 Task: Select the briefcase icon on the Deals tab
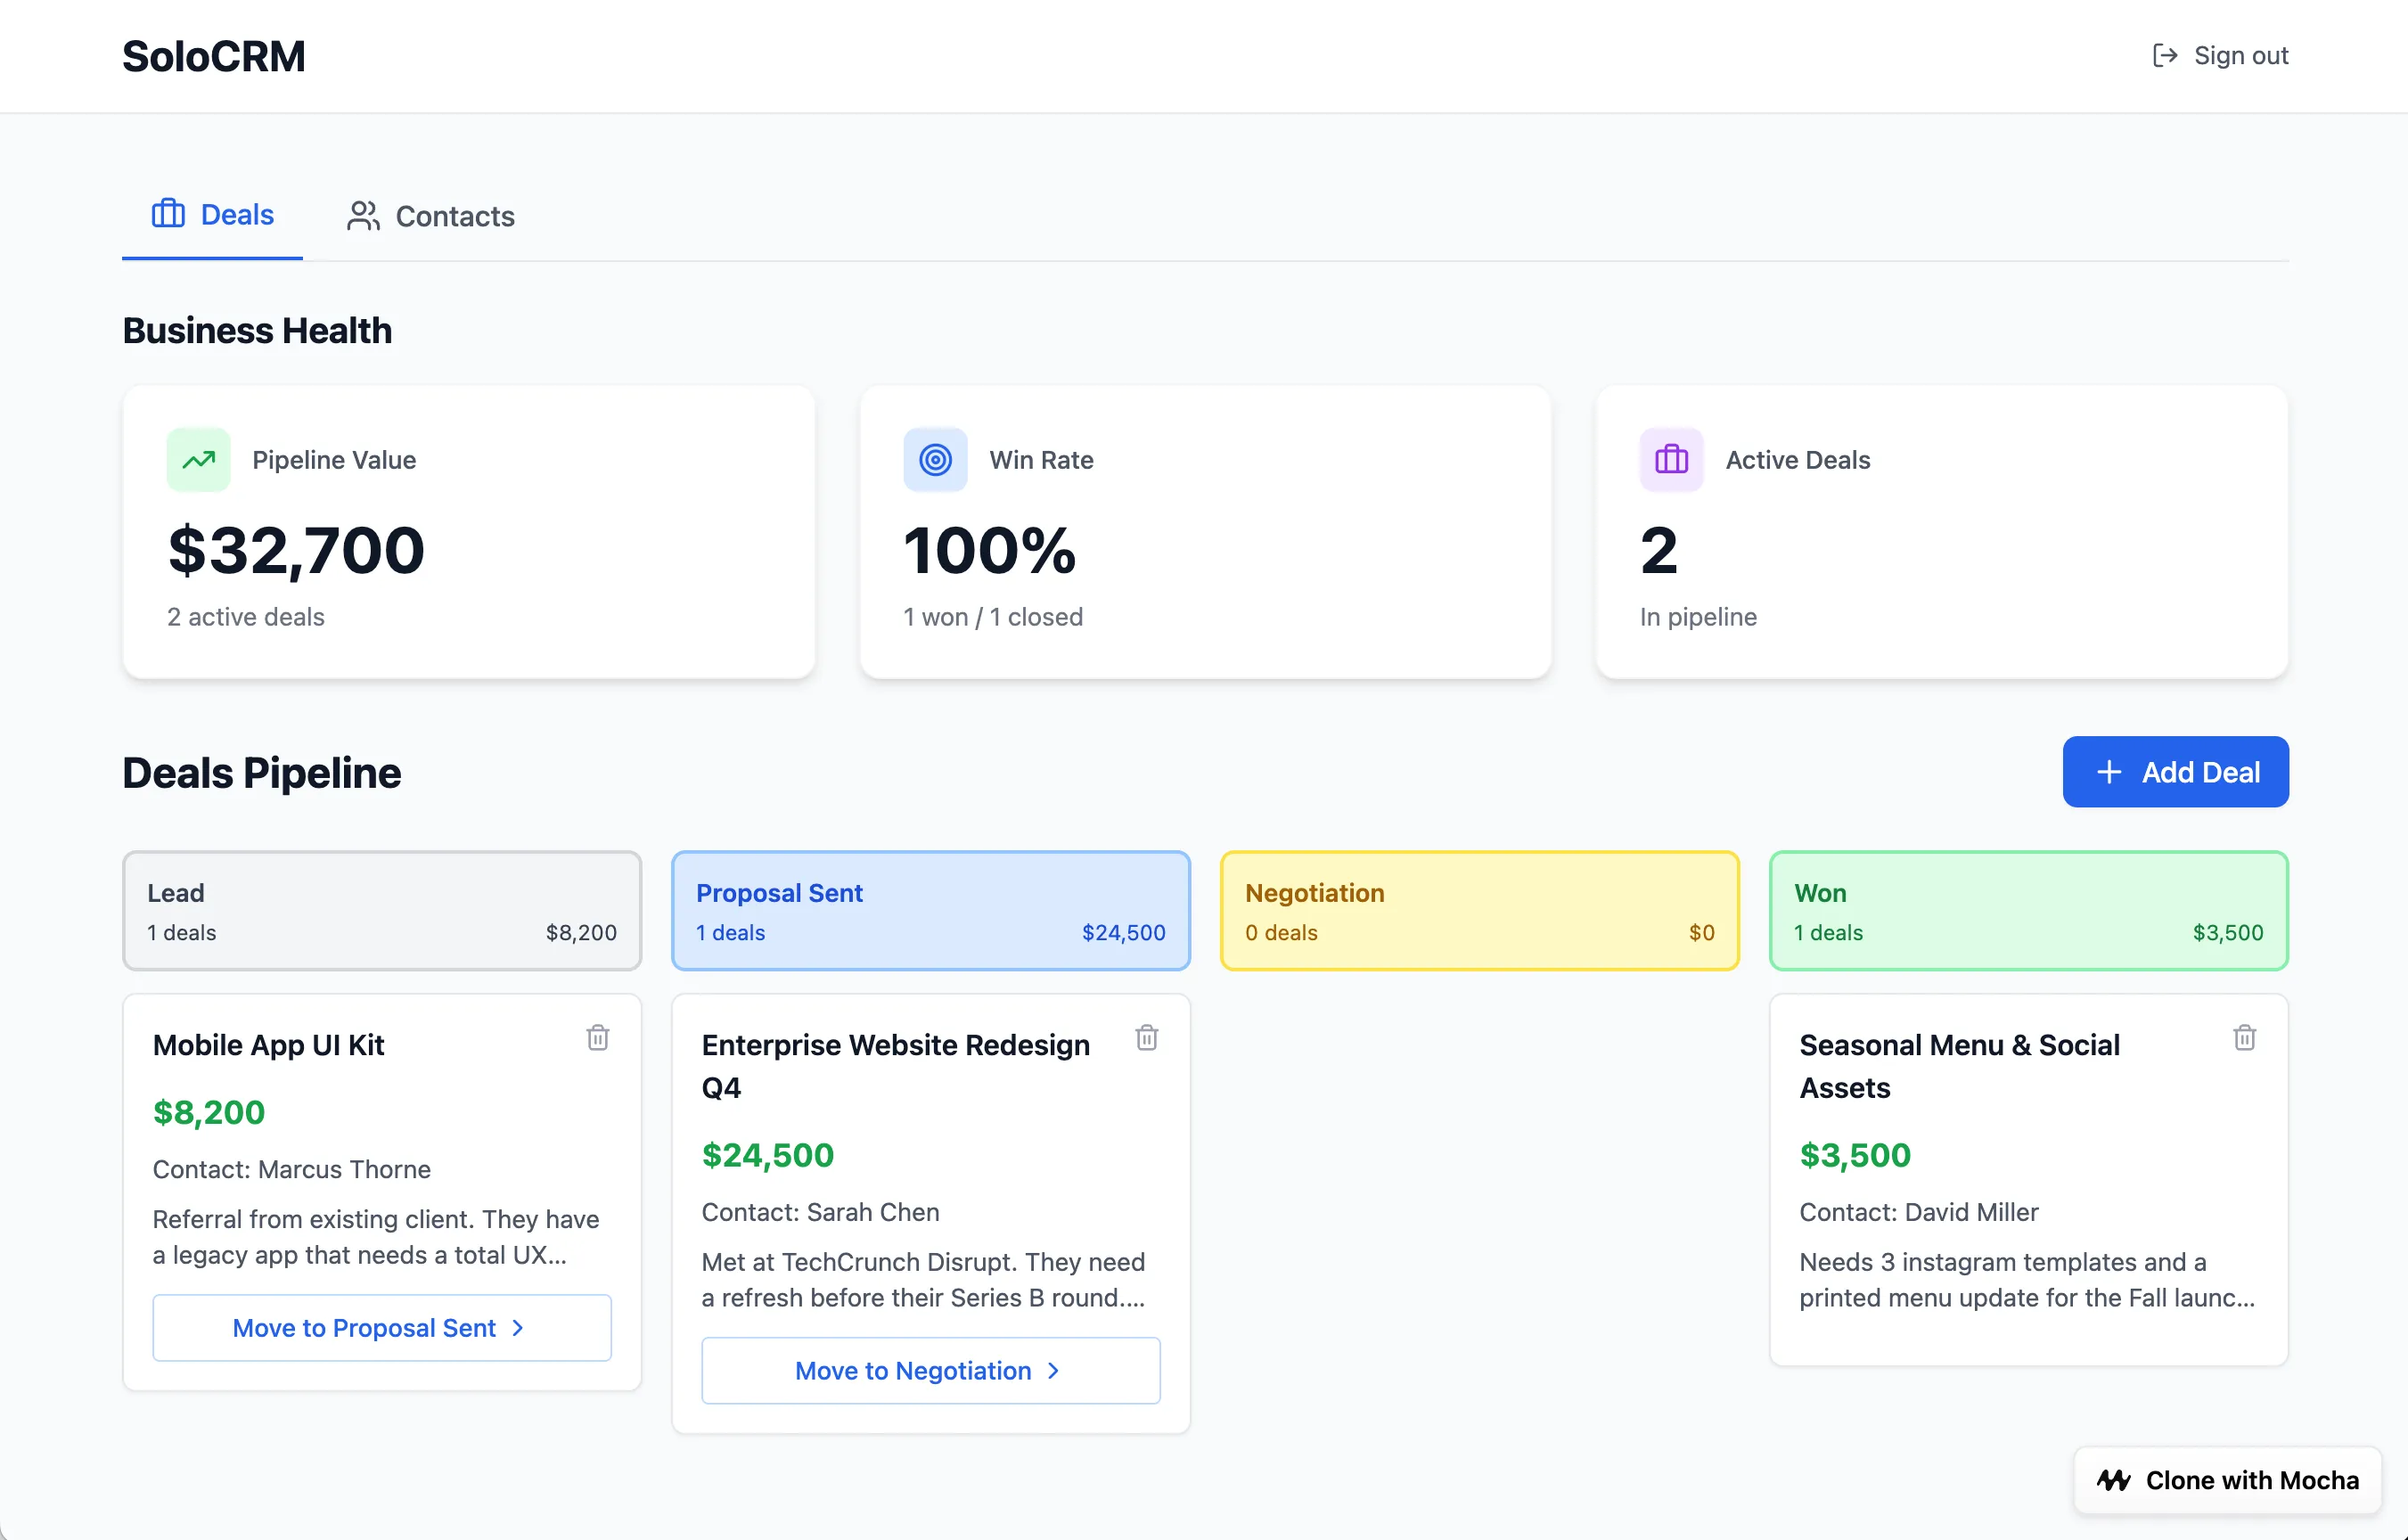(167, 213)
